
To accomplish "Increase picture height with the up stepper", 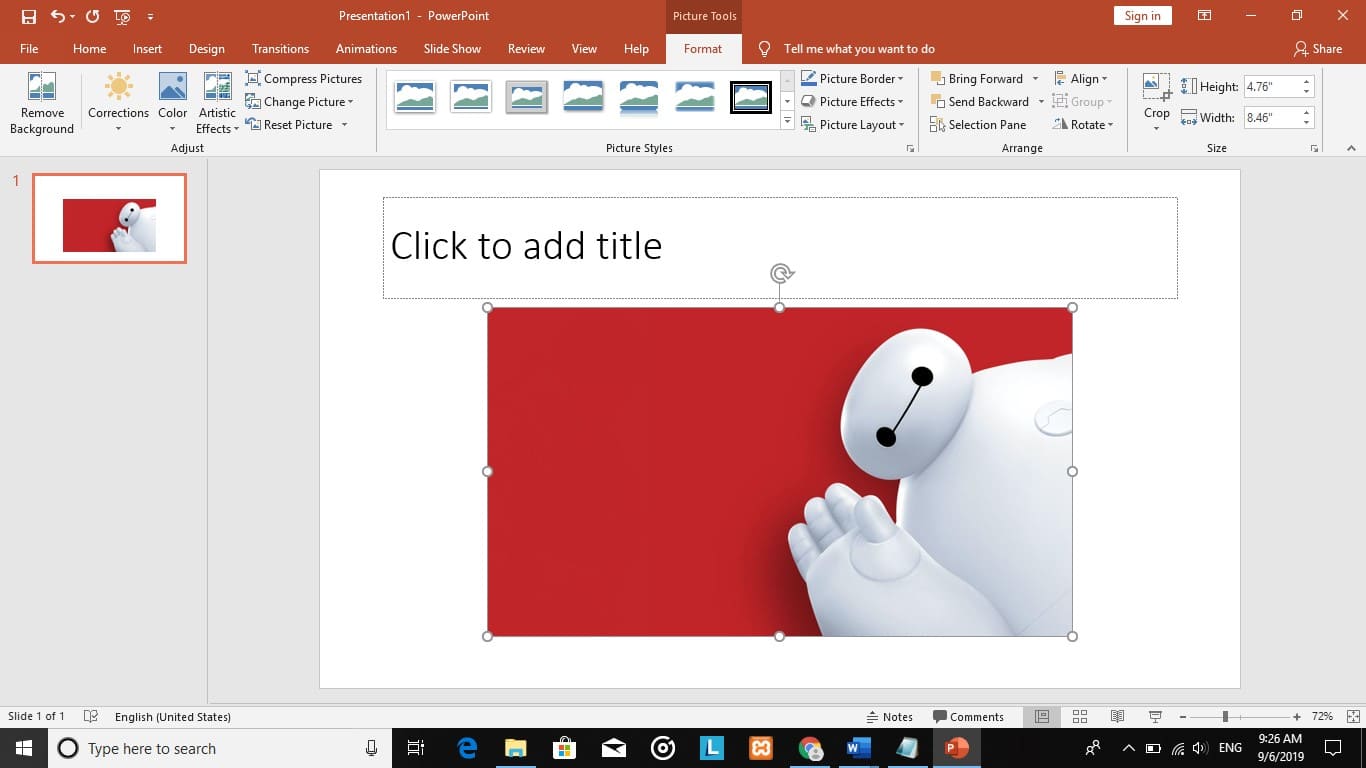I will 1307,82.
